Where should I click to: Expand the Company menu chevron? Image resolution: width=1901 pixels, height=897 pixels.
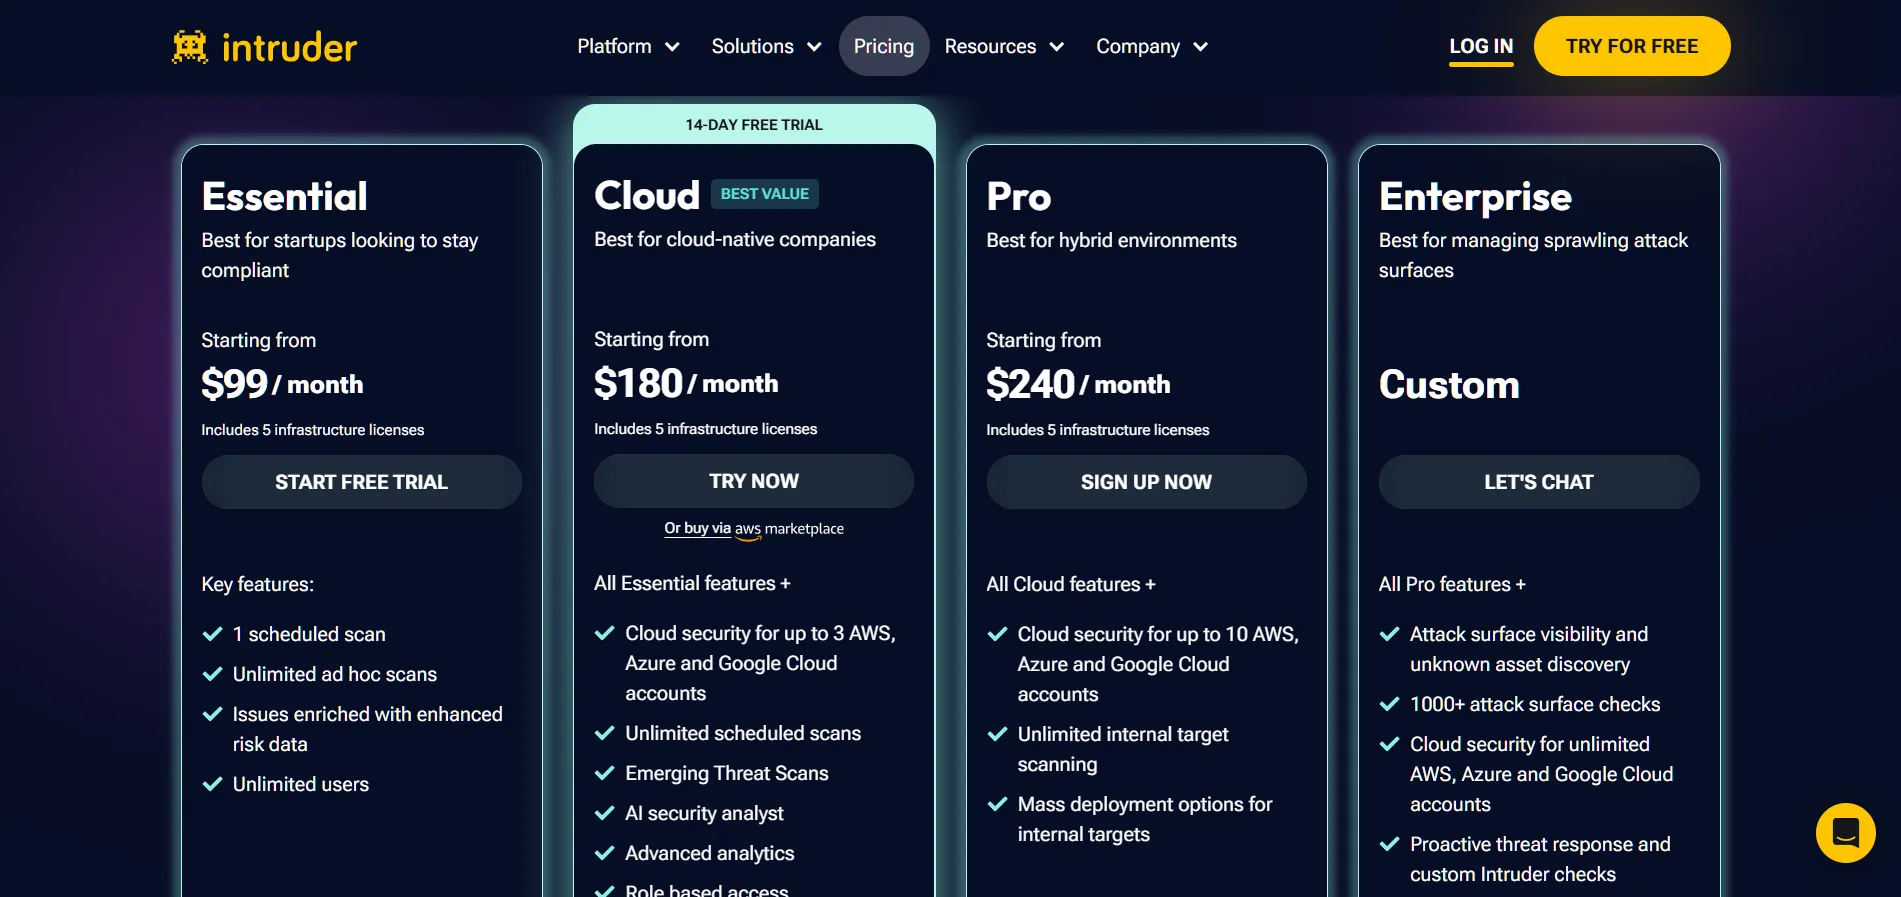click(x=1200, y=47)
